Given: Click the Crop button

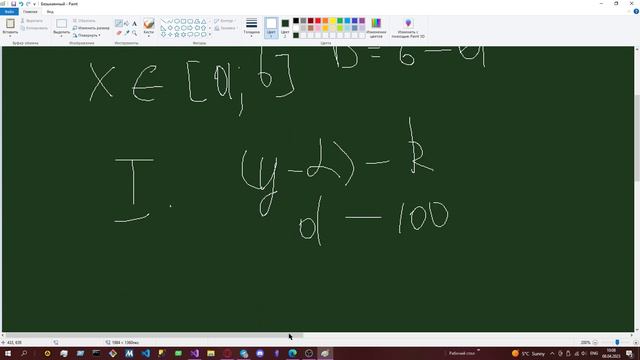Looking at the screenshot, I should [84, 20].
